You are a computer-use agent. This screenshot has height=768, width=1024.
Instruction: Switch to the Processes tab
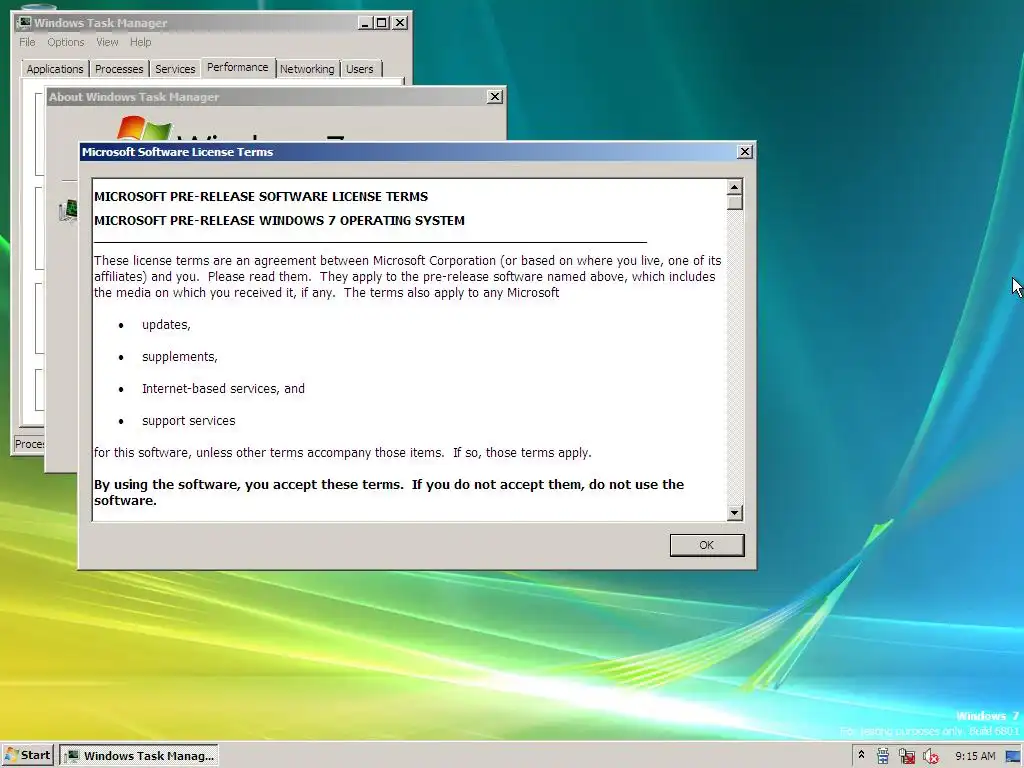(x=119, y=69)
